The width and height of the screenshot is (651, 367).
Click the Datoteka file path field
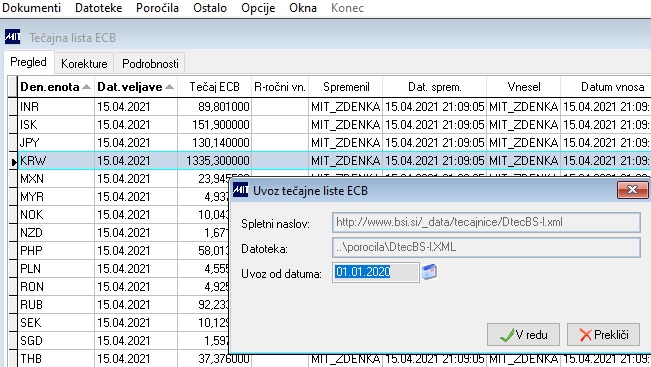(486, 247)
